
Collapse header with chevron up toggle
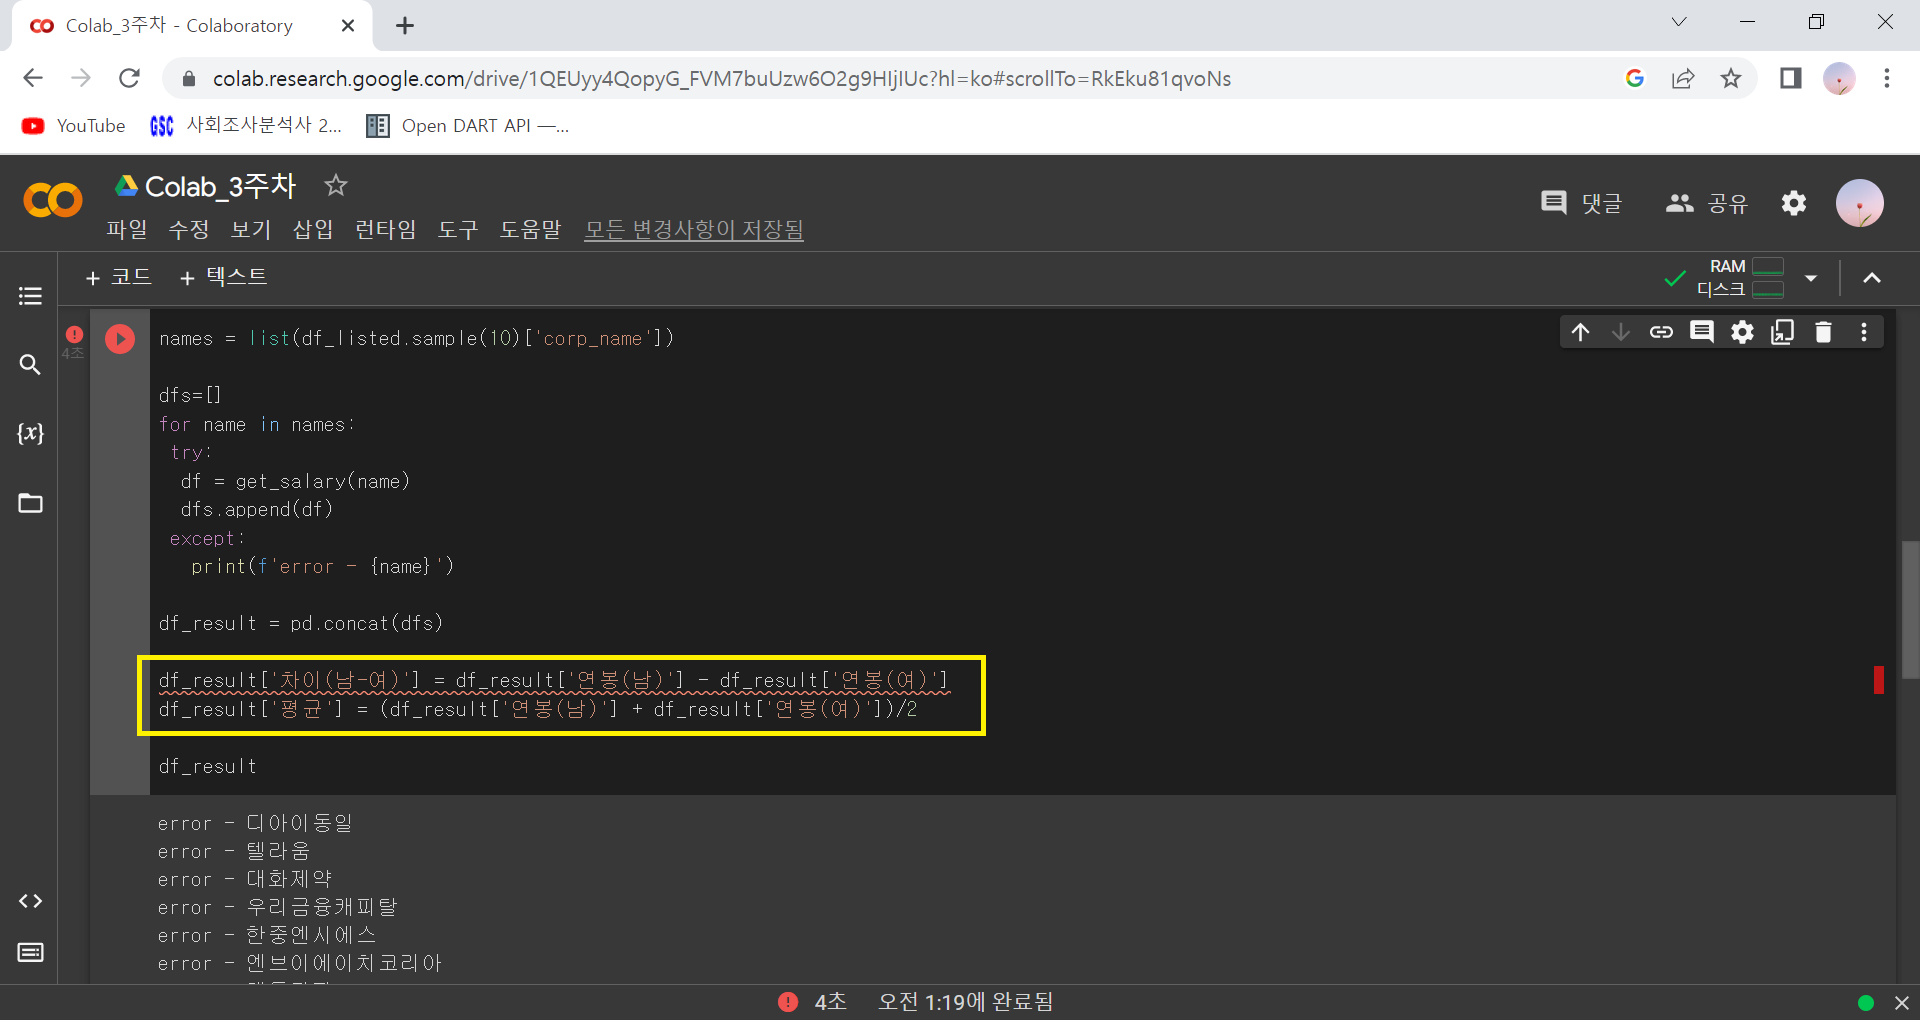click(x=1872, y=278)
